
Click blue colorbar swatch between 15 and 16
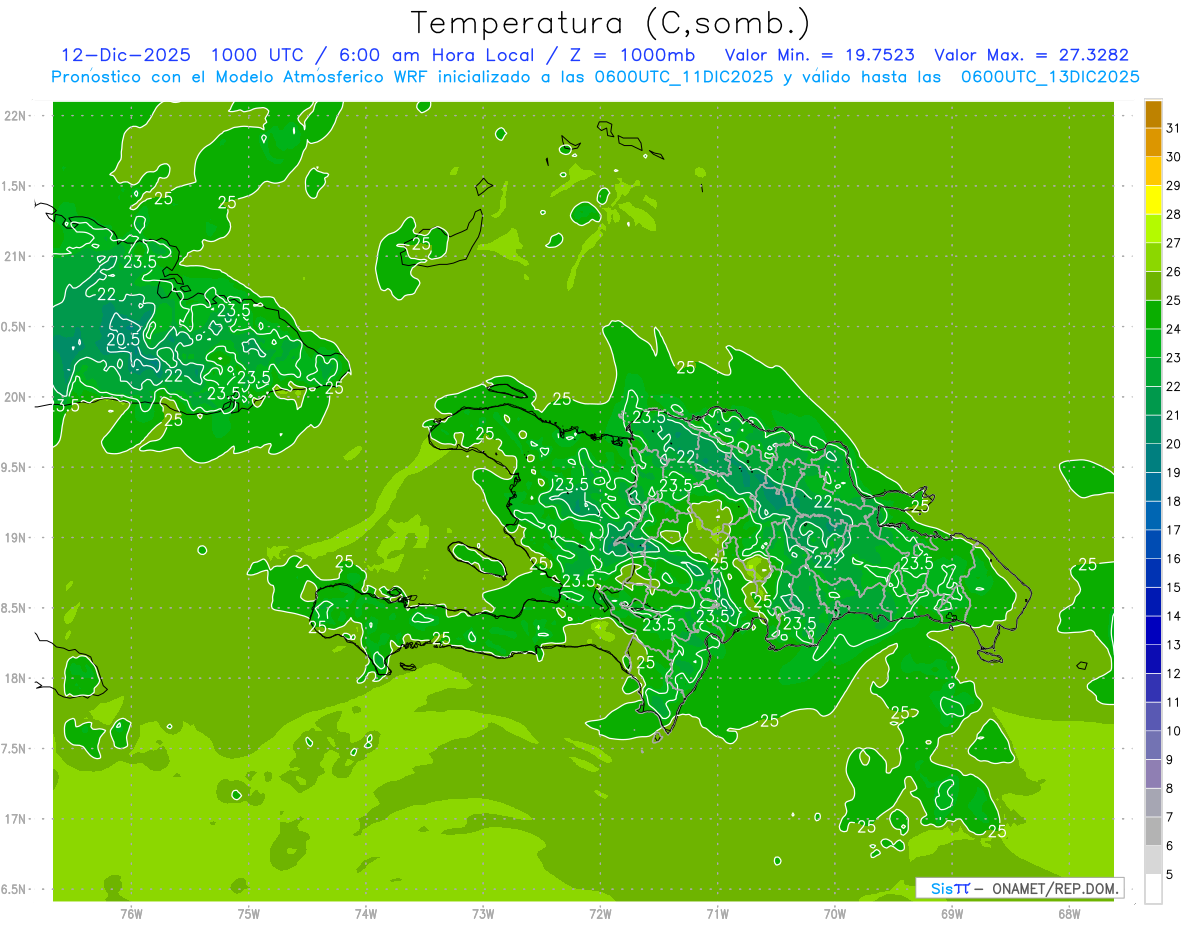[1153, 573]
